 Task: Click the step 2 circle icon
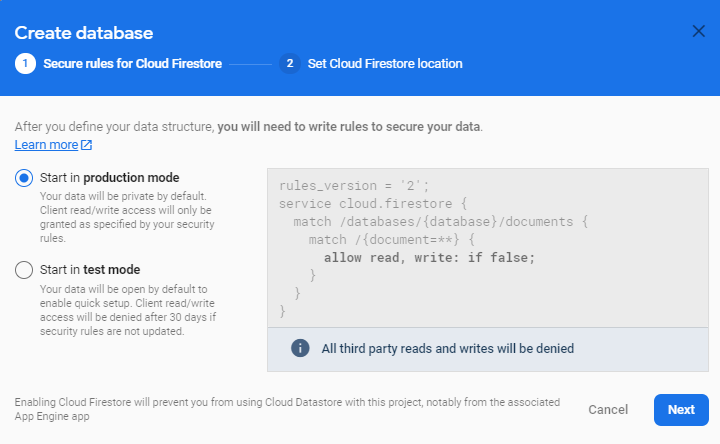click(x=290, y=63)
